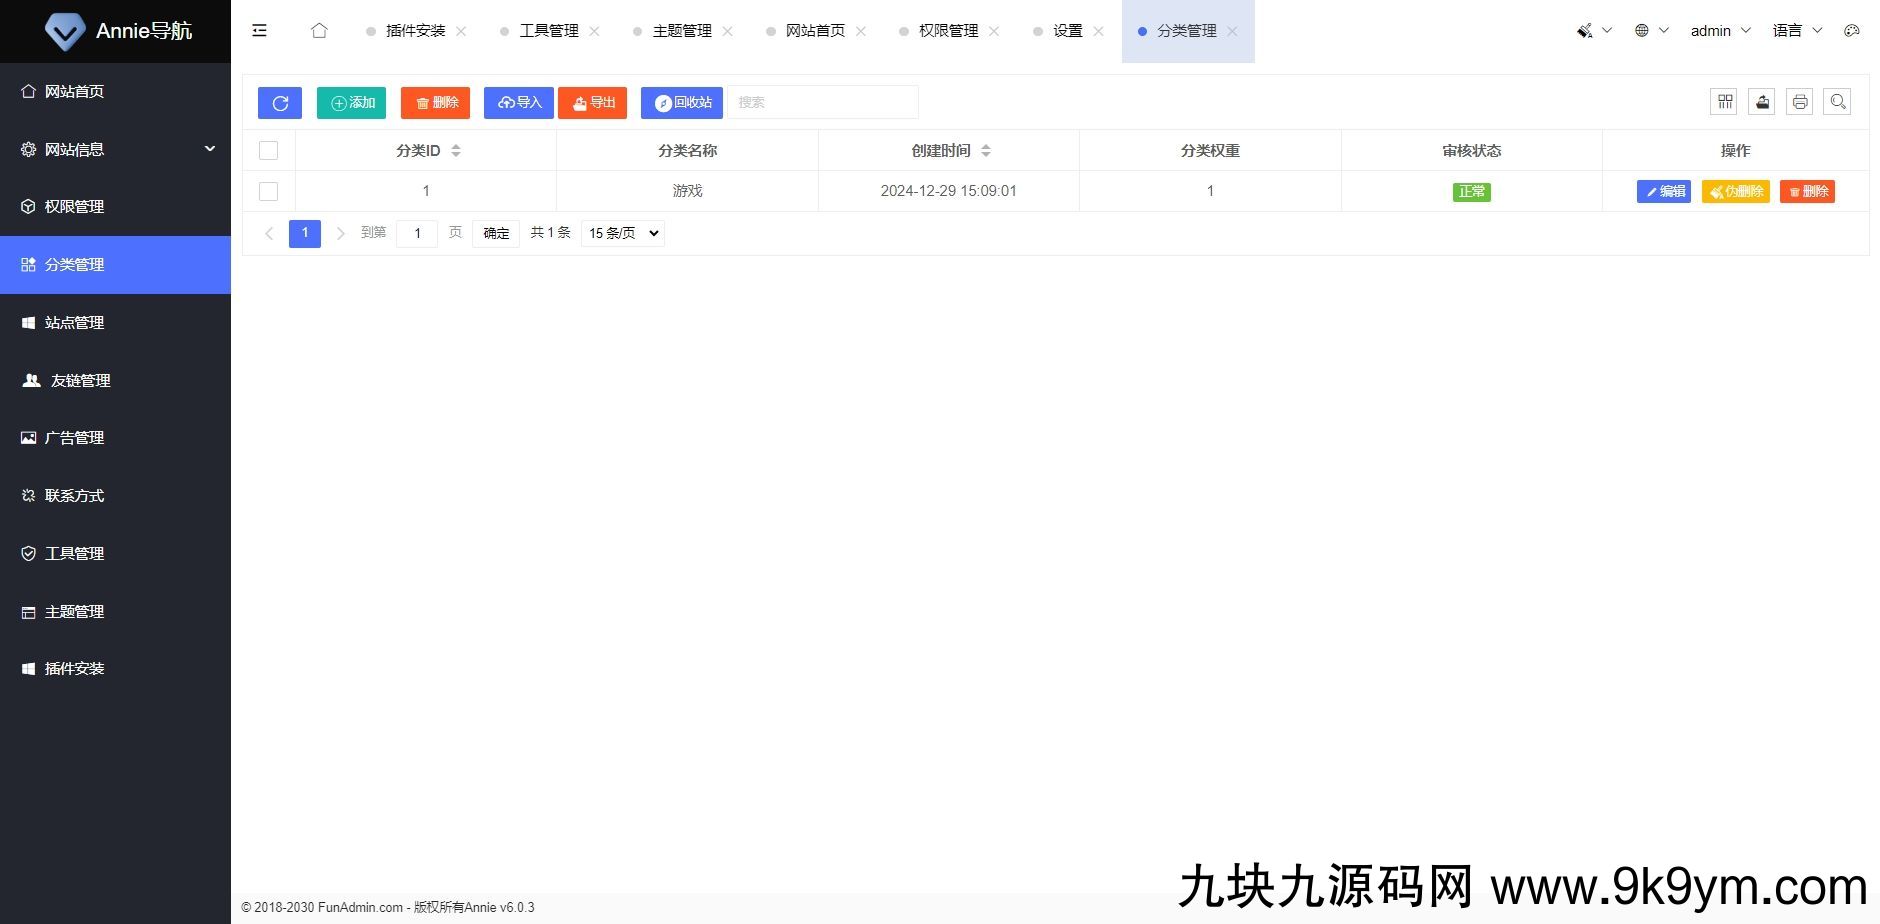Switch to the 网站首页 tab

click(815, 31)
